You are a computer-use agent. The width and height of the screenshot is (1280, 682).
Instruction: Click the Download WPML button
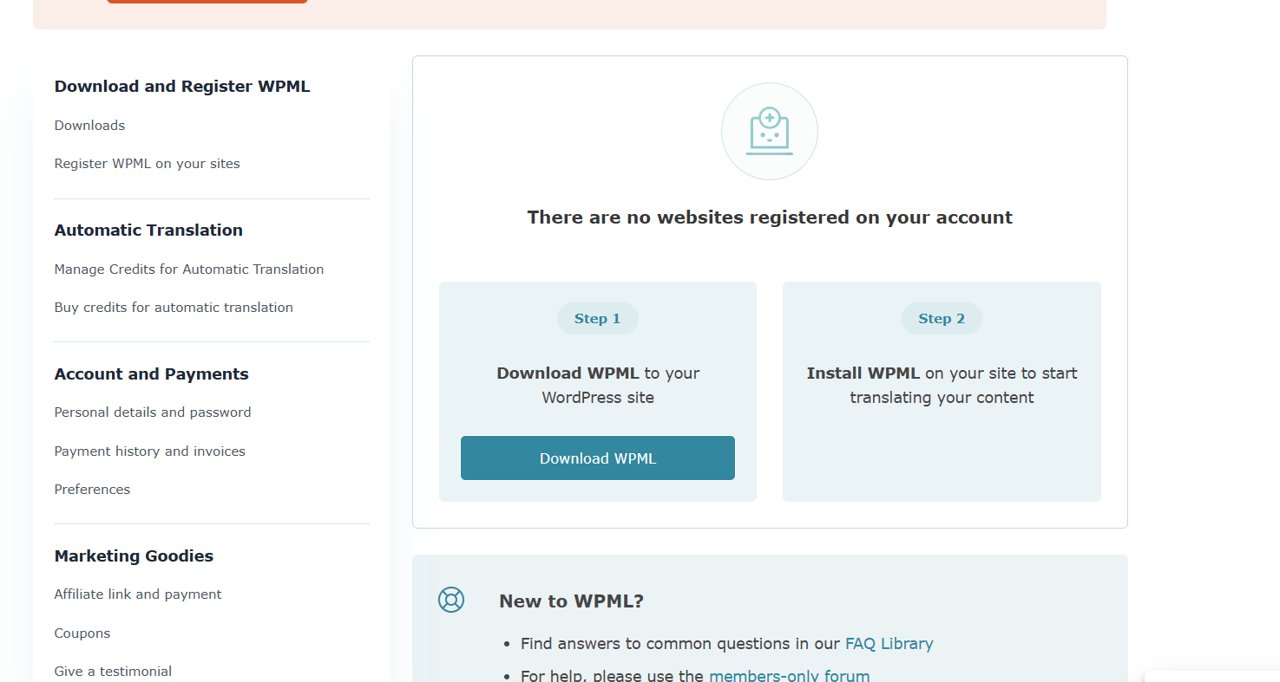click(598, 458)
